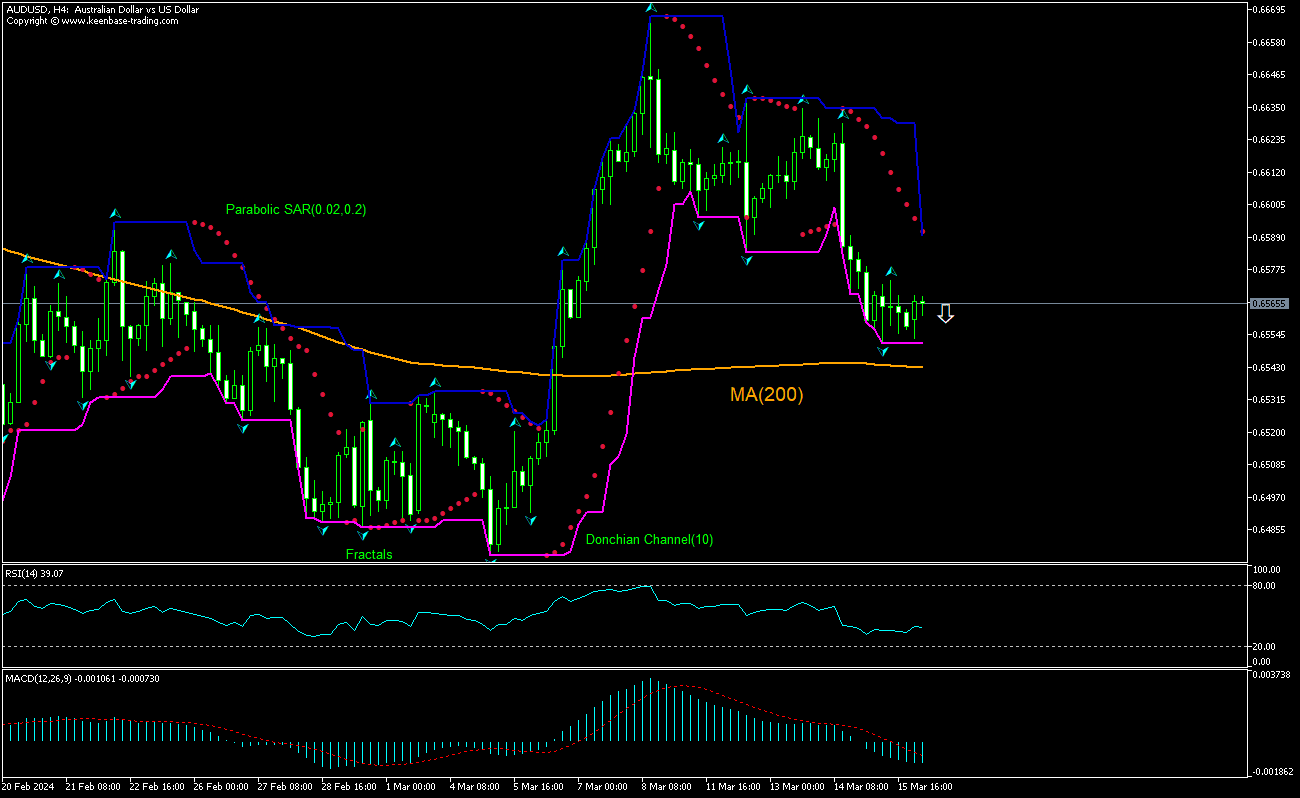Click the 0.66695 price axis label
Screen dimensions: 1300x798
pyautogui.click(x=1268, y=10)
